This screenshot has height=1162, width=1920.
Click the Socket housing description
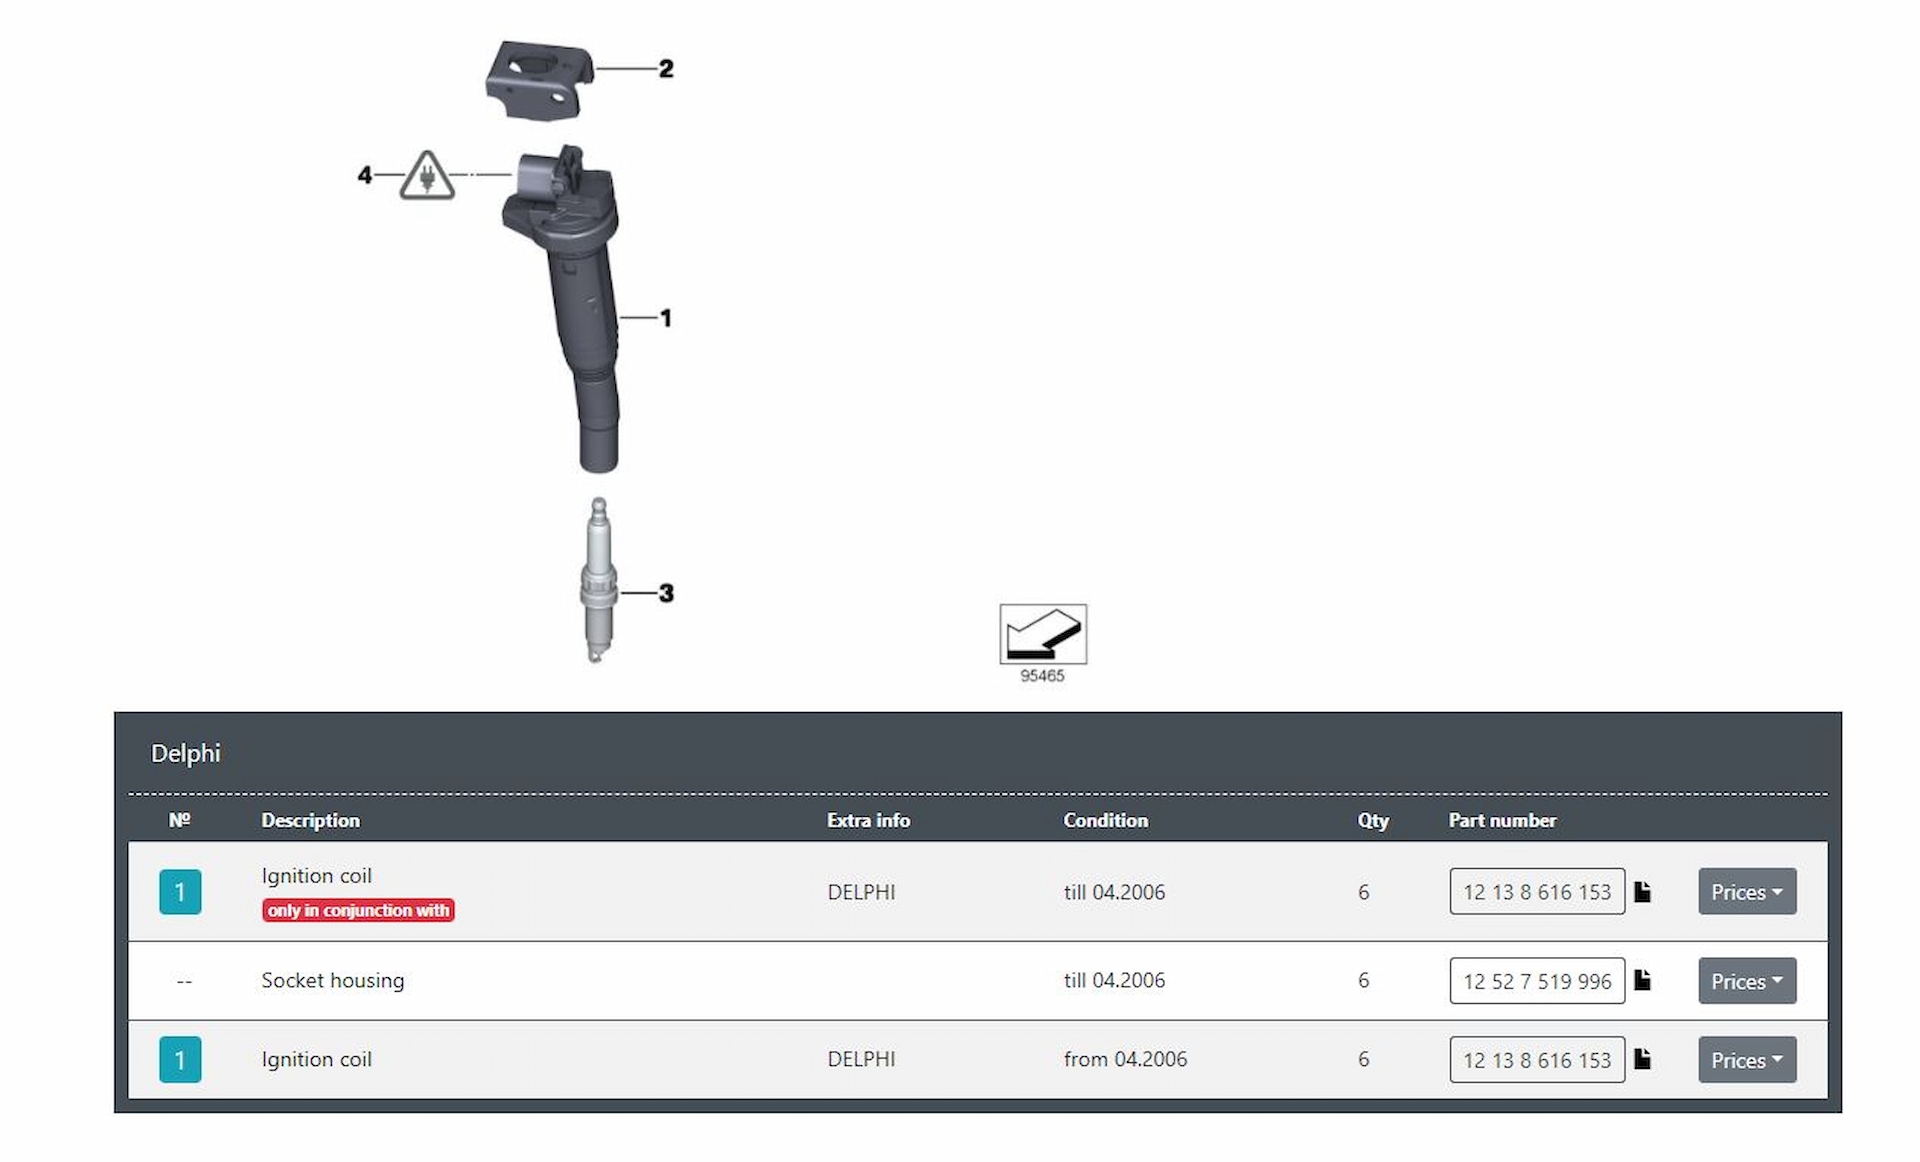(333, 980)
